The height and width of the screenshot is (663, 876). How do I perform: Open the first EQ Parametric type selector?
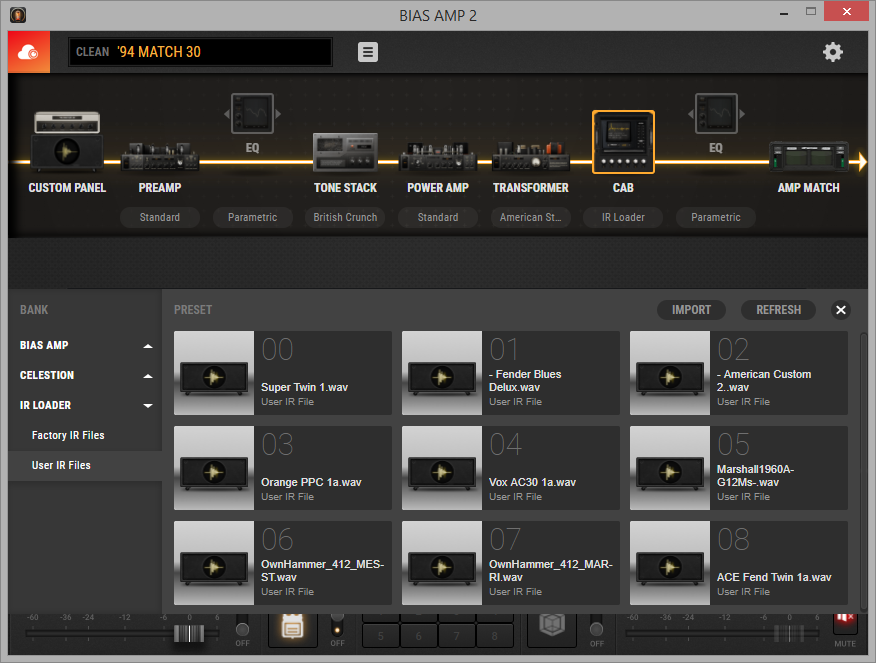tap(253, 217)
